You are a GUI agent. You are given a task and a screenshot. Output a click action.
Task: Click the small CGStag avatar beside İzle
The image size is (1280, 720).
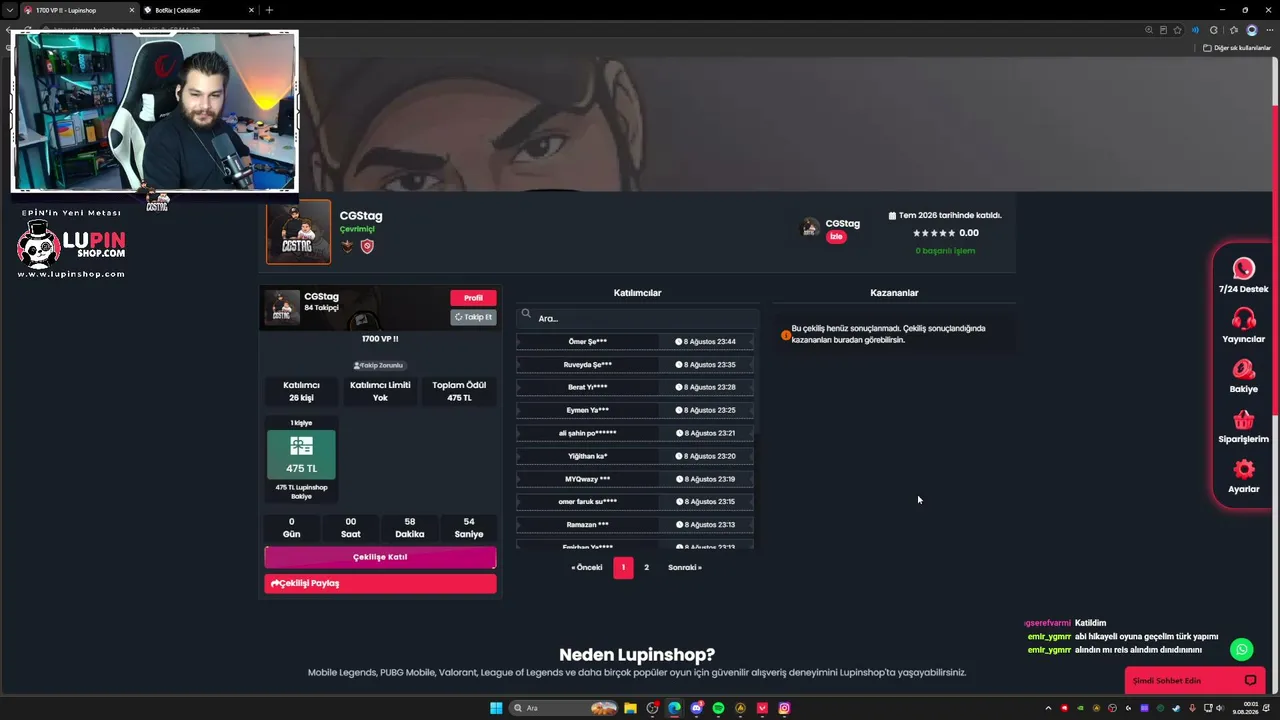tap(810, 228)
